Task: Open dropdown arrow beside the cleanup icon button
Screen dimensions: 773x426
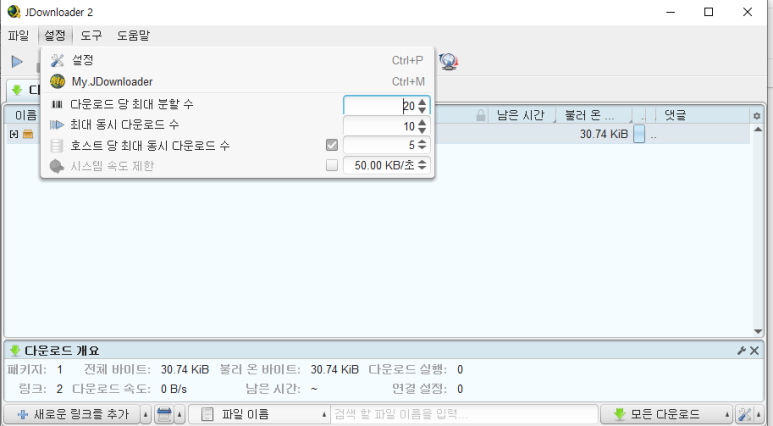Action: coord(179,414)
